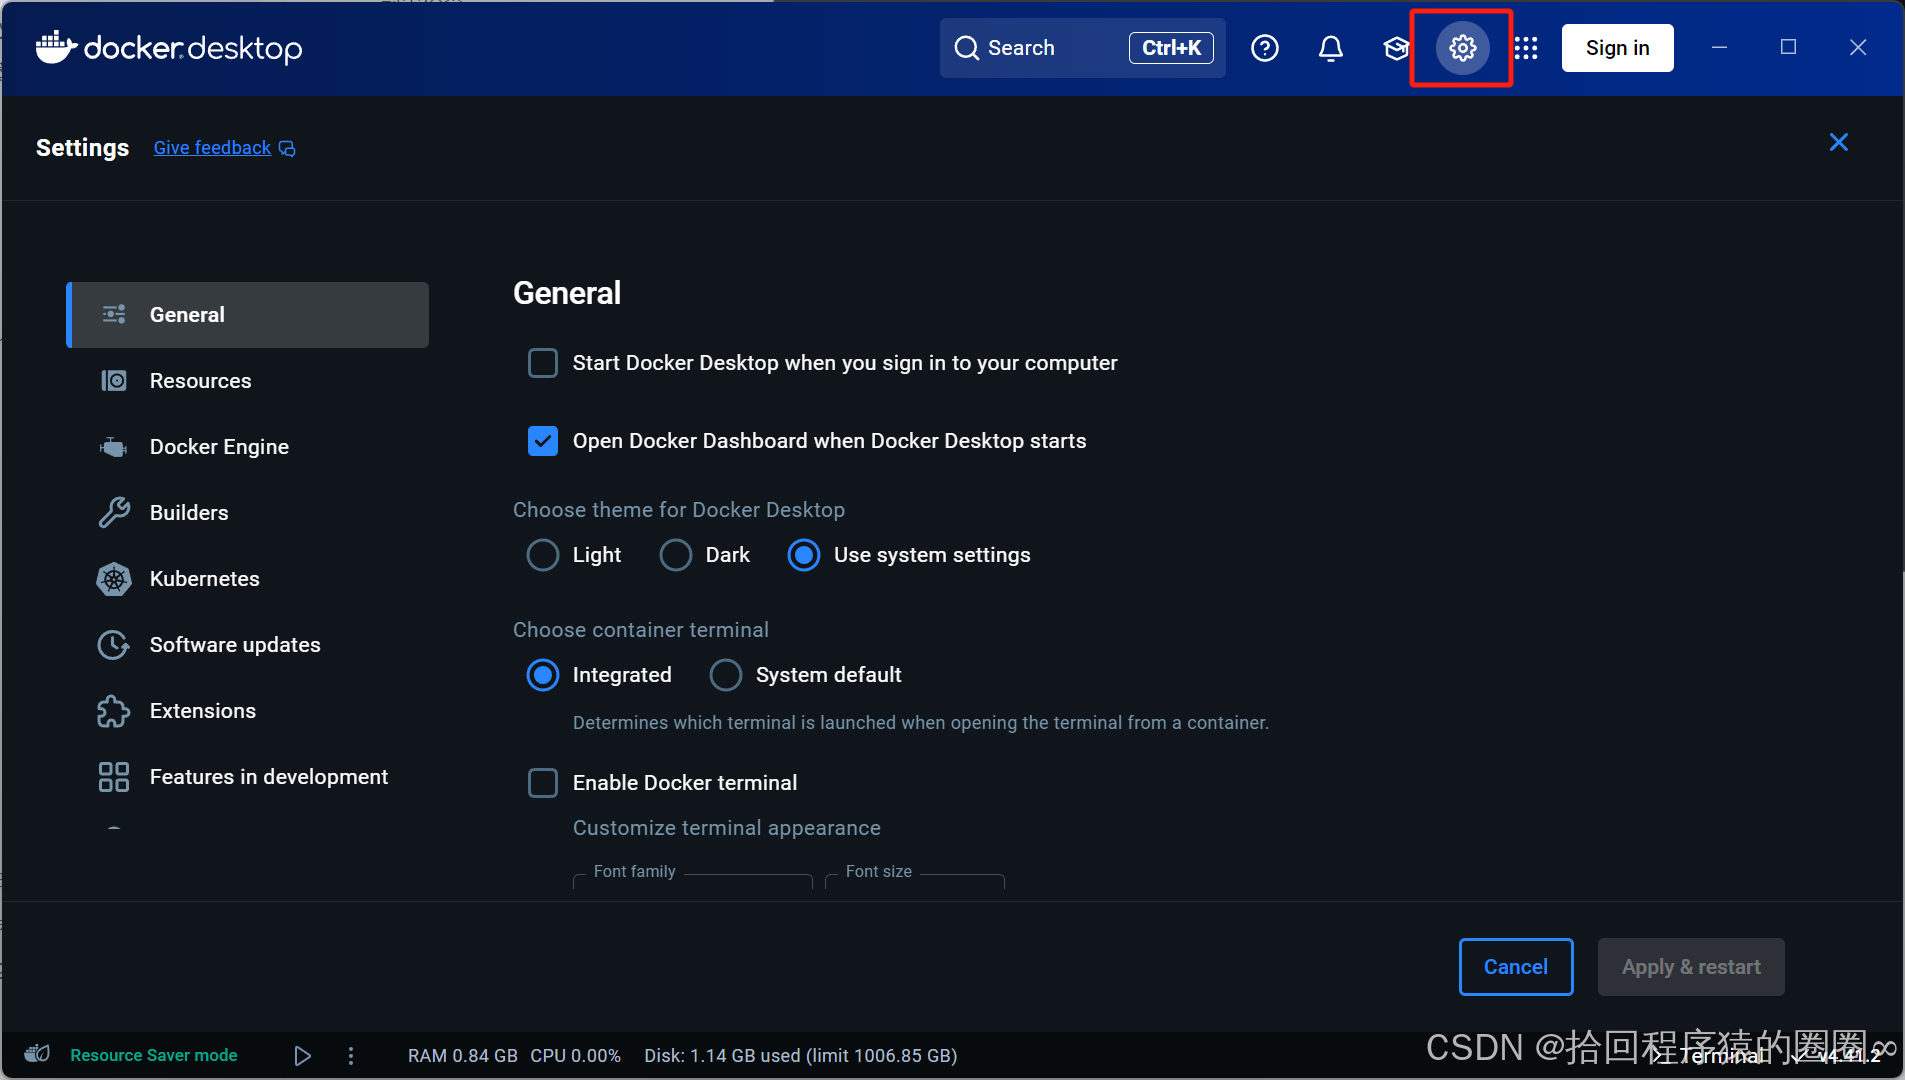The height and width of the screenshot is (1080, 1905).
Task: Click the Features in development grid icon
Action: 114,777
